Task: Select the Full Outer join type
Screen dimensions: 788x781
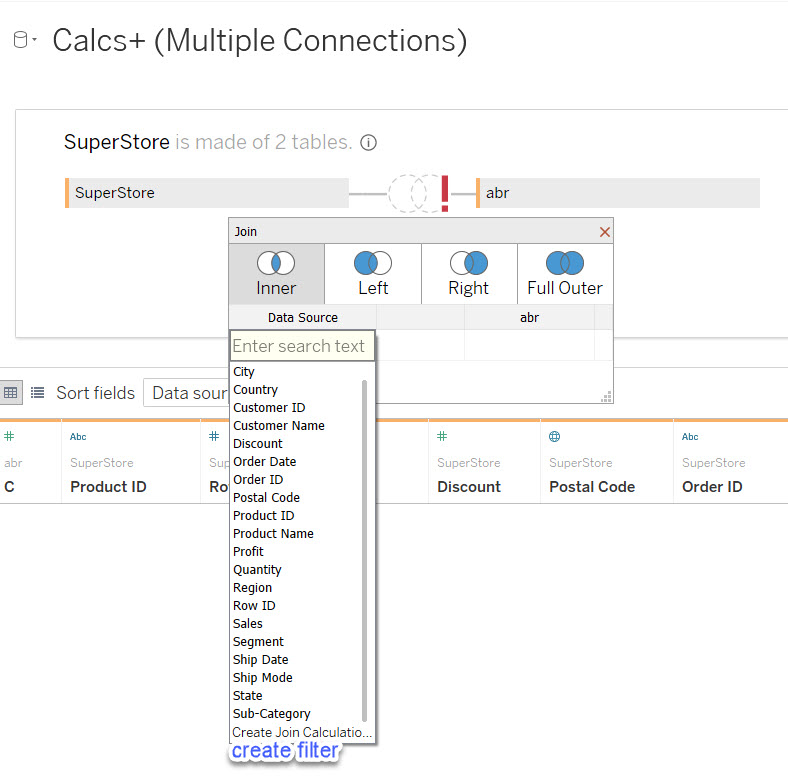Action: click(x=565, y=274)
